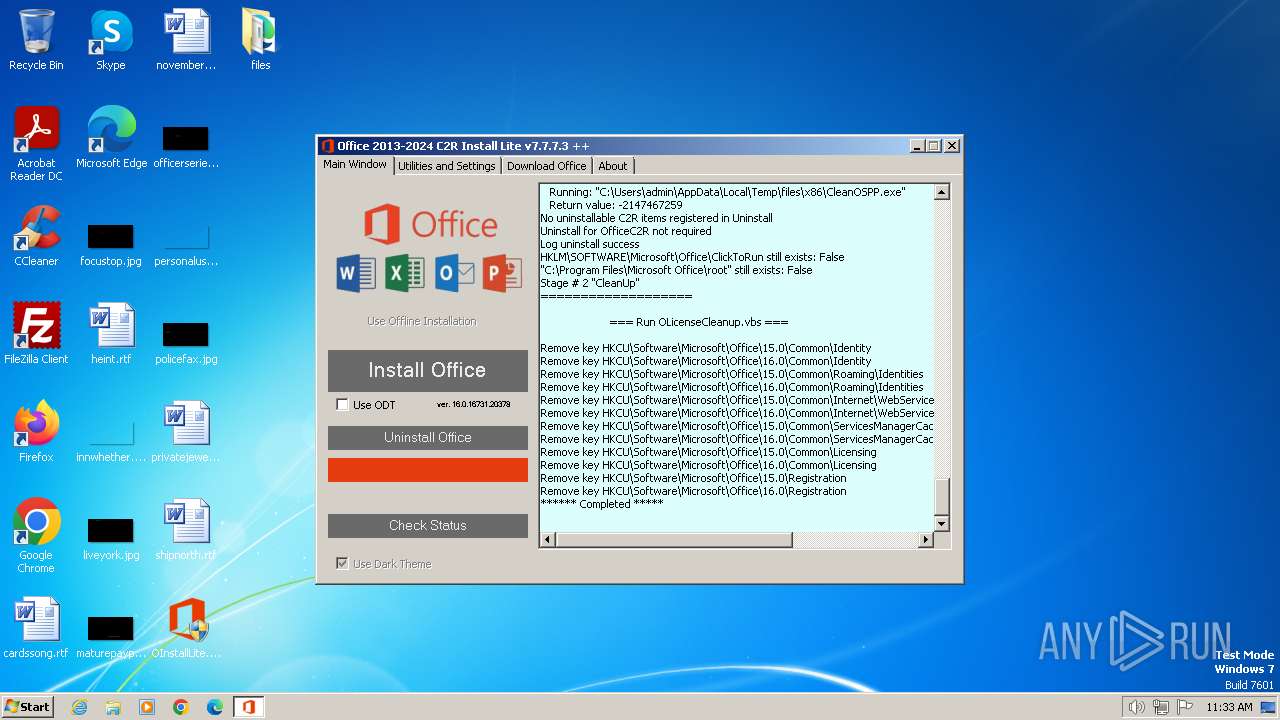1280x720 pixels.
Task: Click the log vertical scrollbar thumb
Action: (x=941, y=496)
